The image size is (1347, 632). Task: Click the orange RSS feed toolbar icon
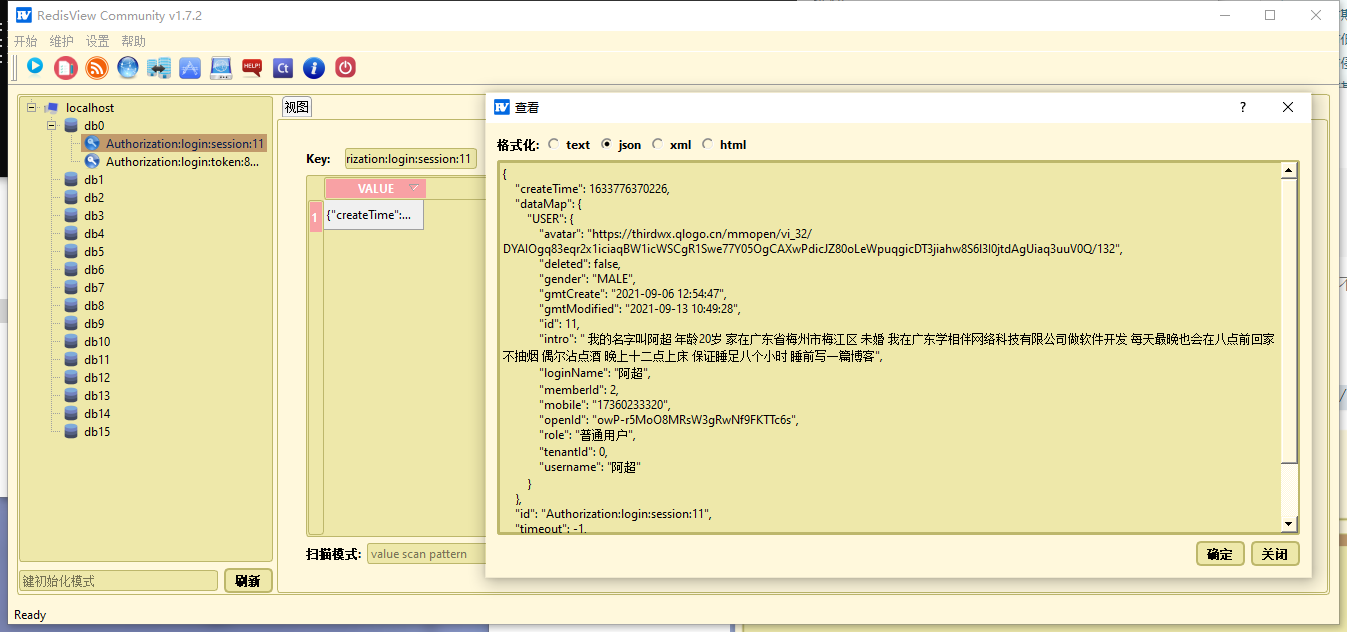[x=97, y=67]
